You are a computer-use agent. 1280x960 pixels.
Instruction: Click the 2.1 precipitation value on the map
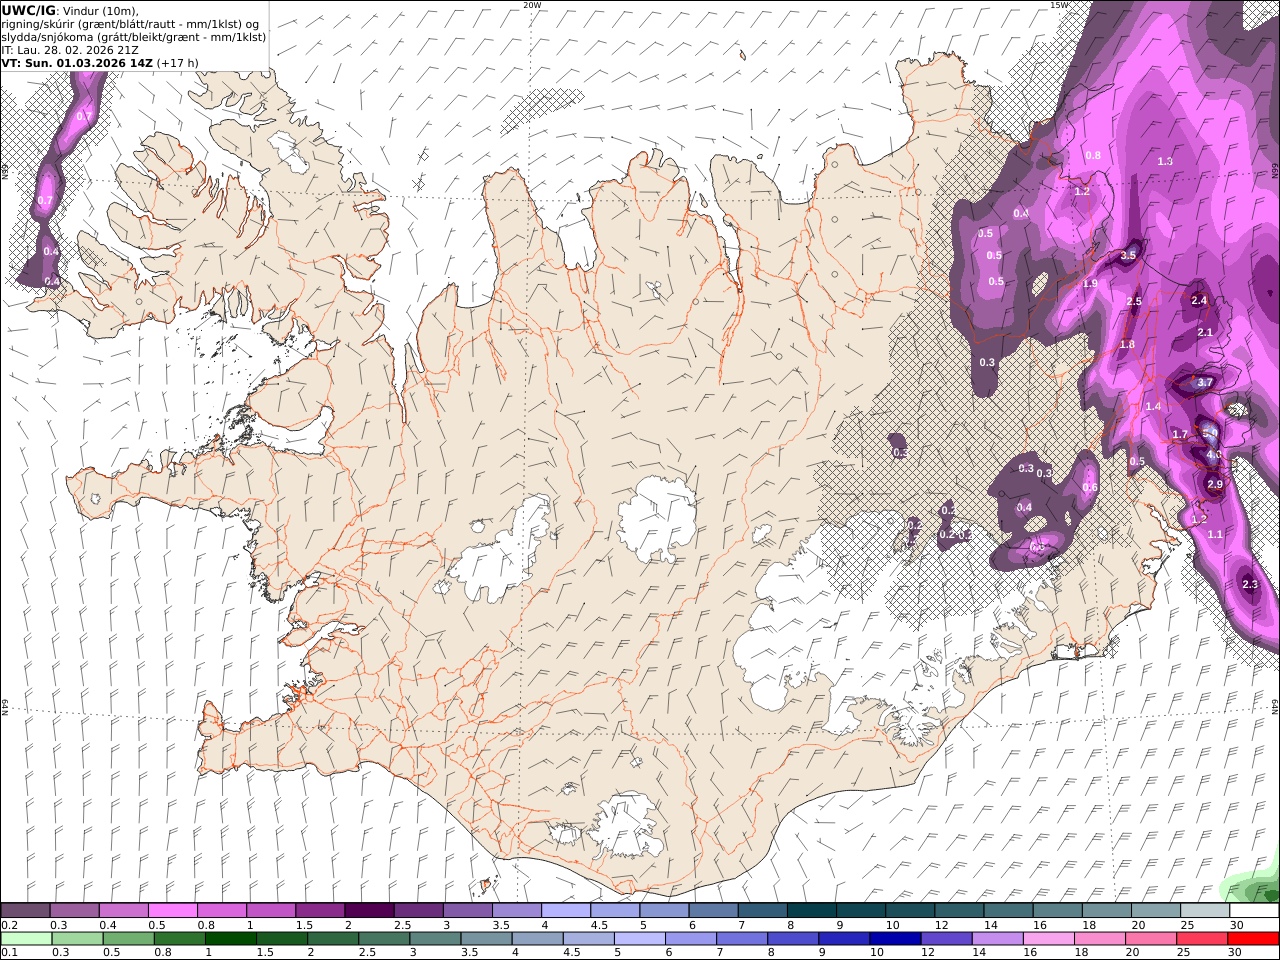[x=1205, y=332]
